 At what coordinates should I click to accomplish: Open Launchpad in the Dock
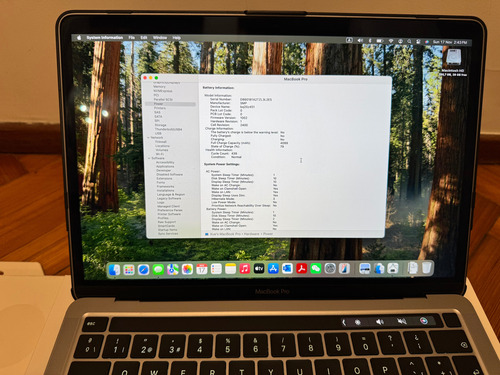pos(129,269)
